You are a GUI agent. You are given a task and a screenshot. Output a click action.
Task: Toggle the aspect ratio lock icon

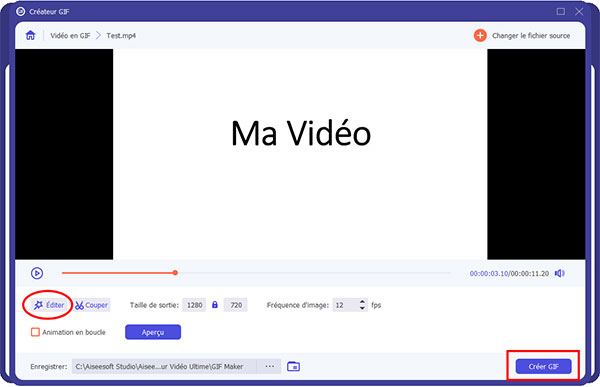point(215,305)
